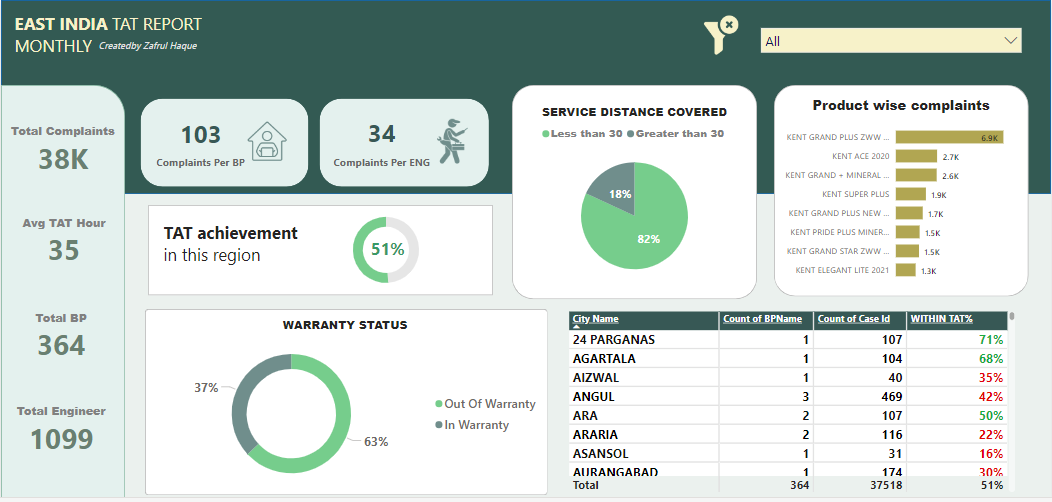
Task: Click the table's vertical scrollbar
Action: pos(1011,400)
